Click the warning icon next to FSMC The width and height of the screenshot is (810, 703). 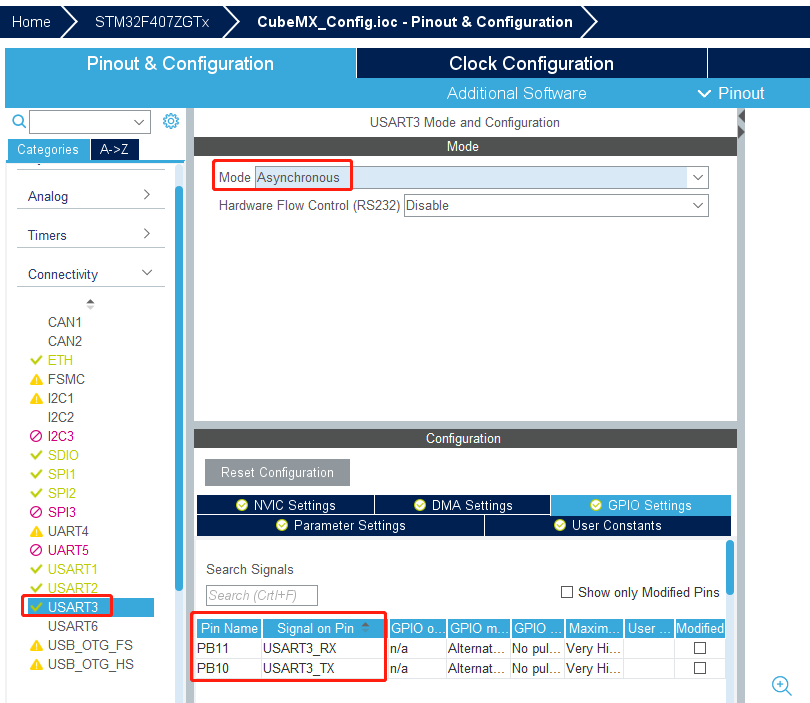(x=37, y=380)
